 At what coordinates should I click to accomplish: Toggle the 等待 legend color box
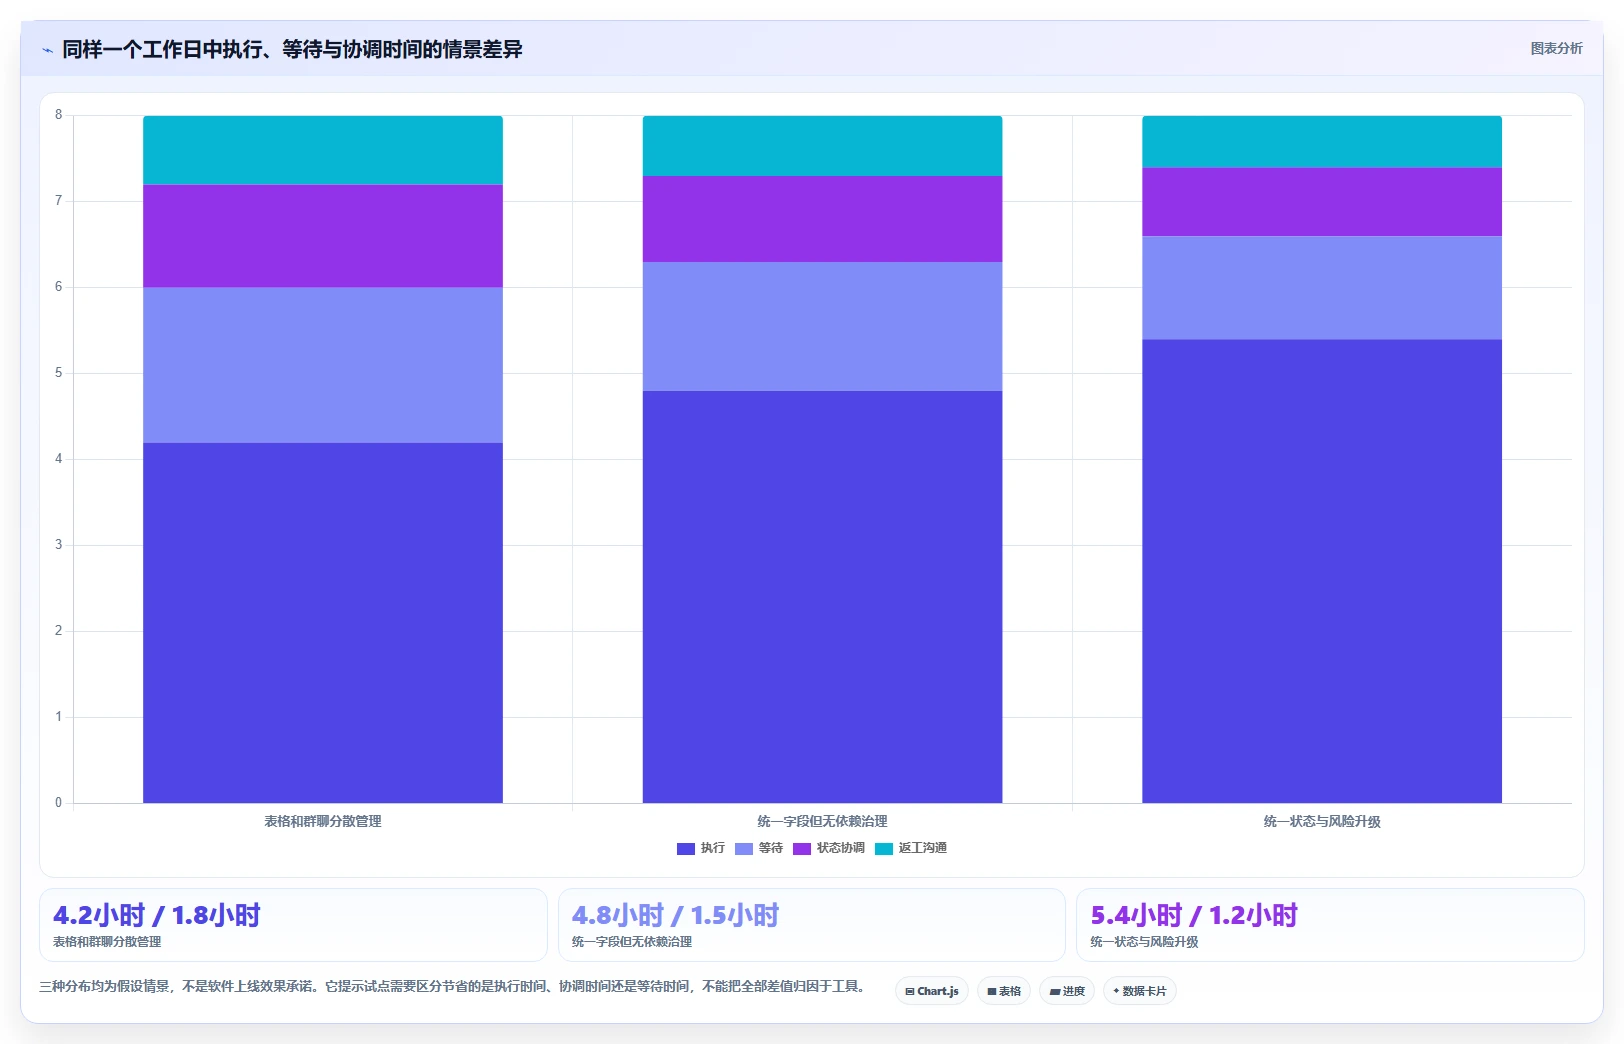pyautogui.click(x=744, y=849)
